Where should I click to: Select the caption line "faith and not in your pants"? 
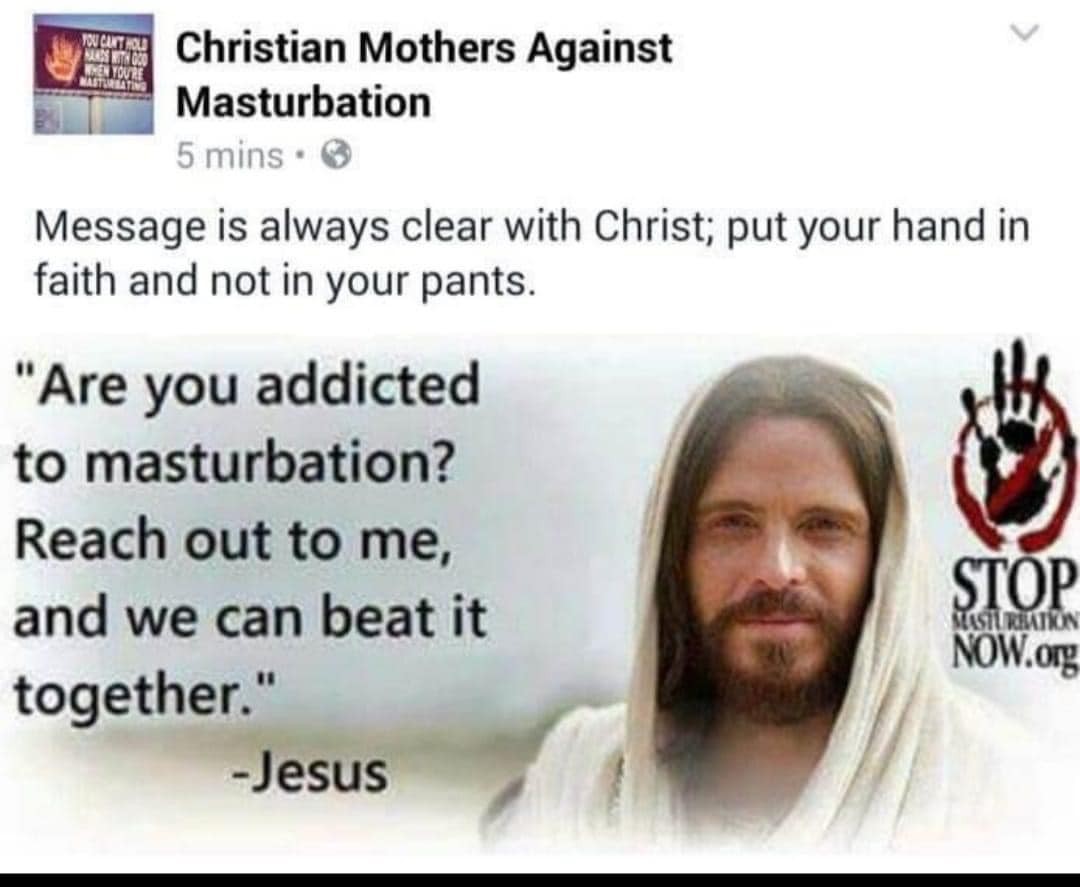pos(284,281)
